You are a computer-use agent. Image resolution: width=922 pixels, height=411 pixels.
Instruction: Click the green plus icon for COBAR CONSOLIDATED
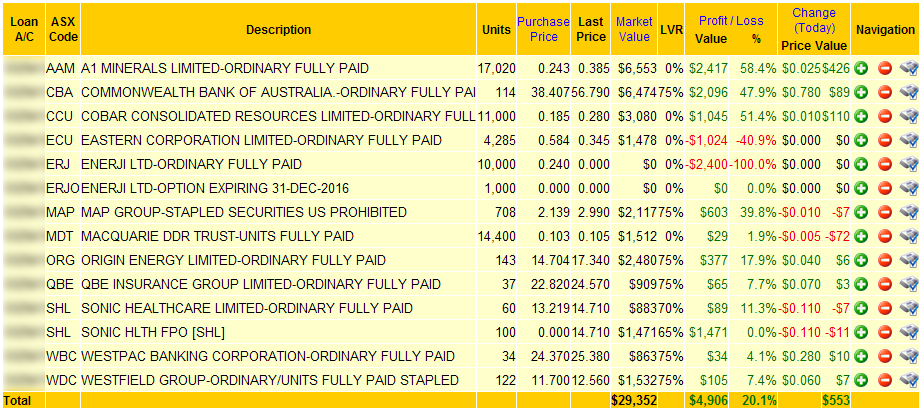[x=862, y=116]
